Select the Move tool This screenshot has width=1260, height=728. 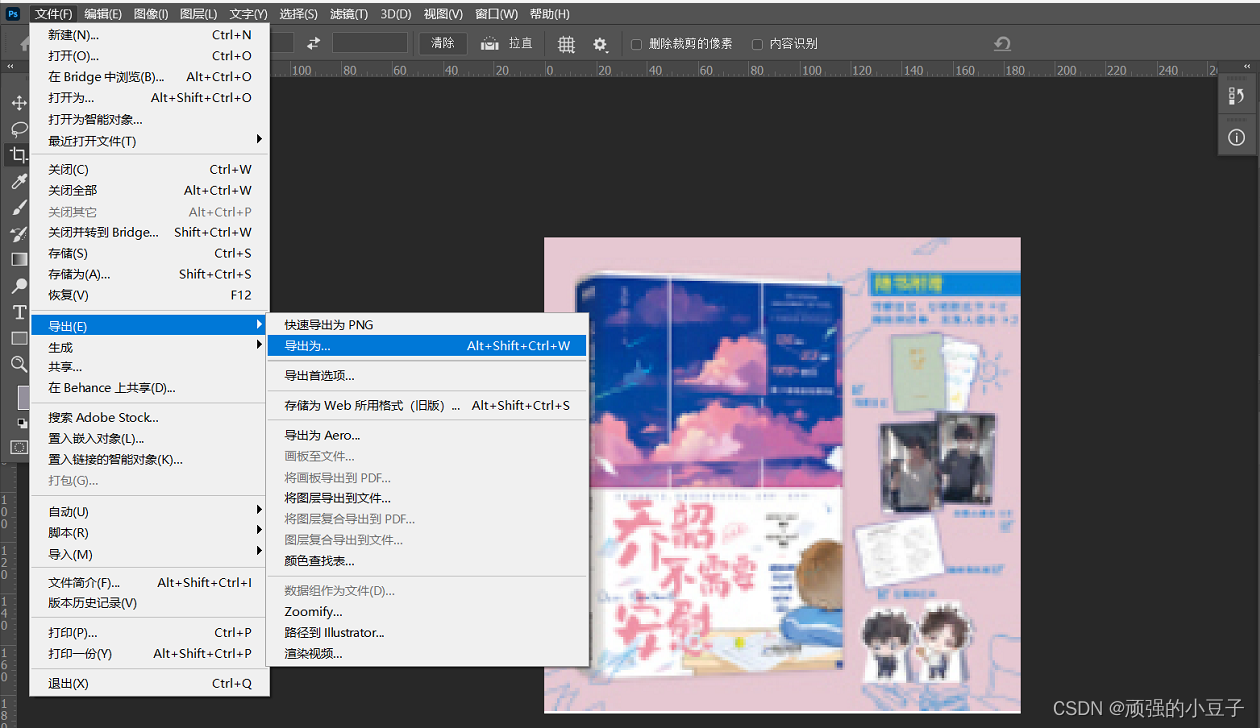pyautogui.click(x=19, y=103)
